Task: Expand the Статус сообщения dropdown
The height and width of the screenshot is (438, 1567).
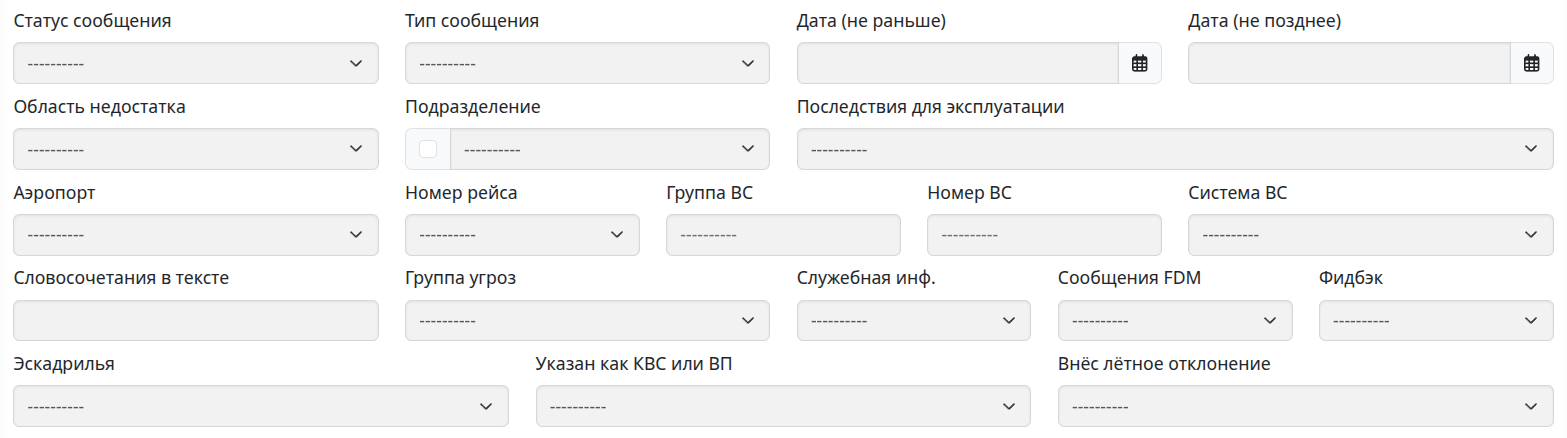Action: [x=196, y=63]
